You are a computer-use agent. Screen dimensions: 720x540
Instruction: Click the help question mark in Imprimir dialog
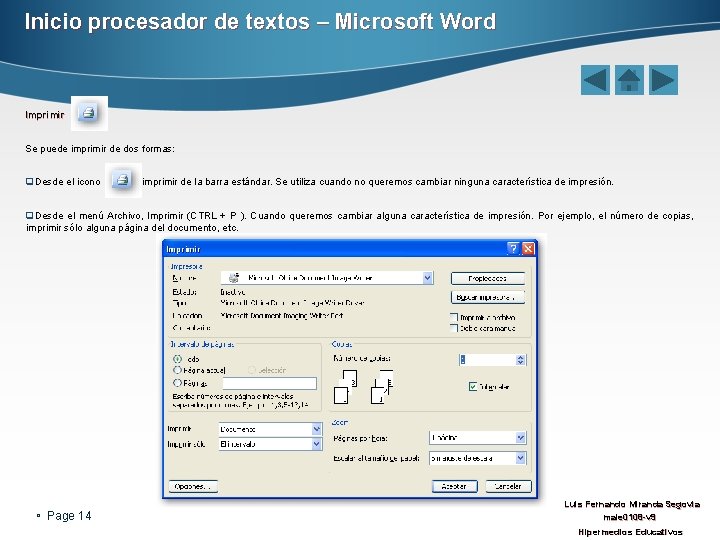[513, 248]
